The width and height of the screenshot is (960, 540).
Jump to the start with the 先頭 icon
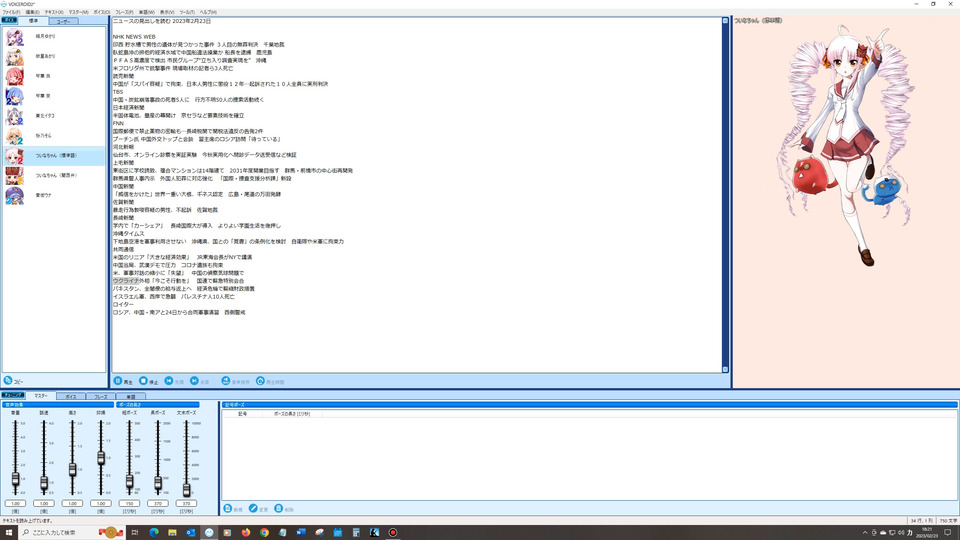click(x=169, y=381)
